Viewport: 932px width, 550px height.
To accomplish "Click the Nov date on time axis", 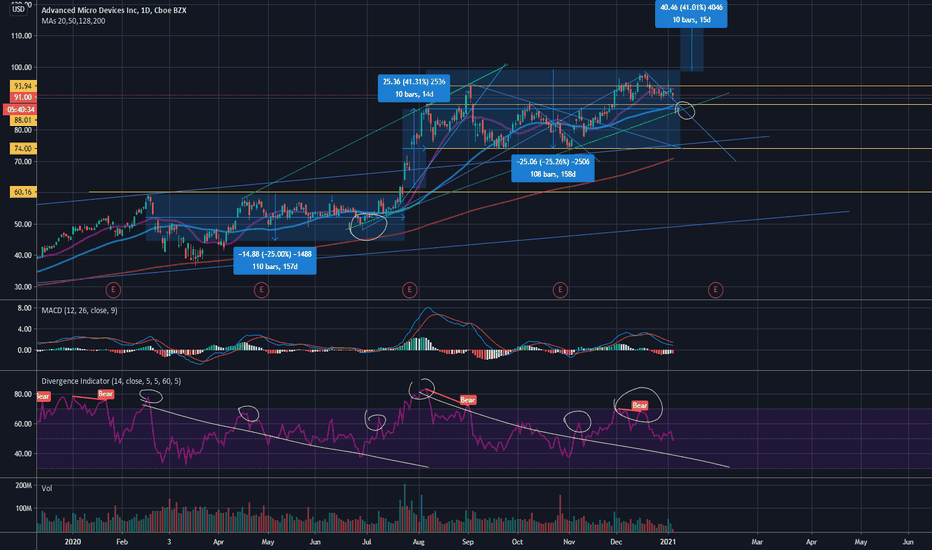I will (569, 542).
